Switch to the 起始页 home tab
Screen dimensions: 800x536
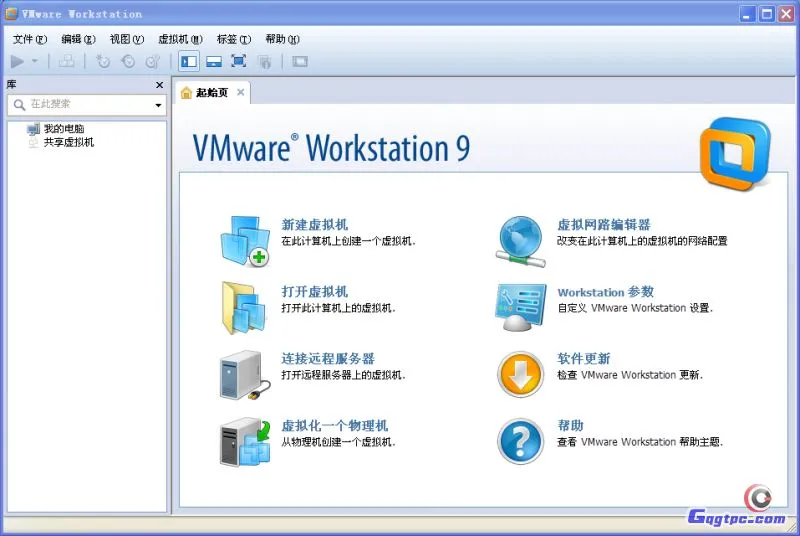pos(212,92)
